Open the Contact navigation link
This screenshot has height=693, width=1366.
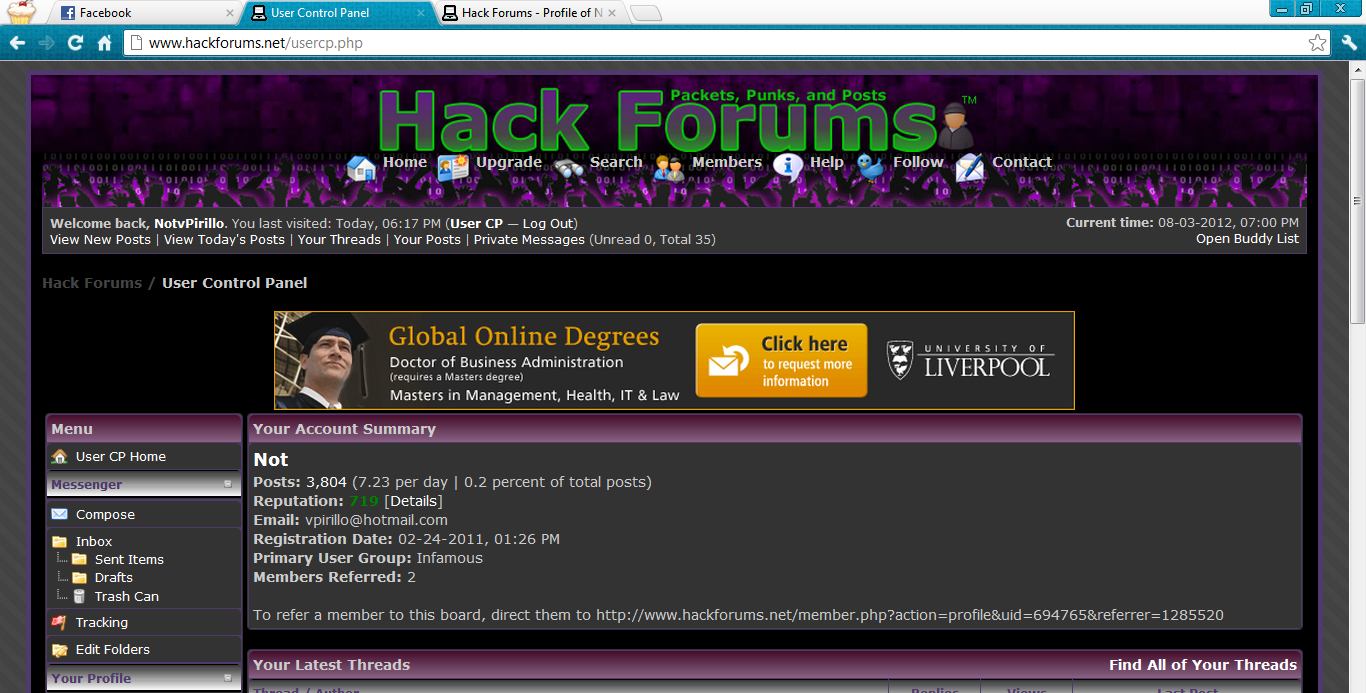[x=1022, y=162]
